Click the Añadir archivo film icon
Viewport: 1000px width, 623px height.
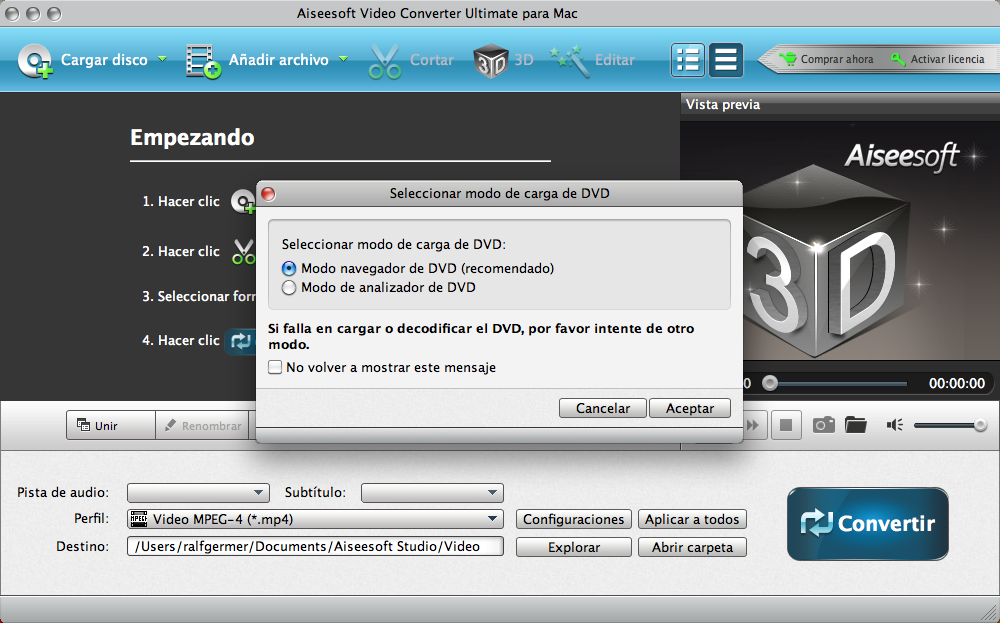pos(203,61)
